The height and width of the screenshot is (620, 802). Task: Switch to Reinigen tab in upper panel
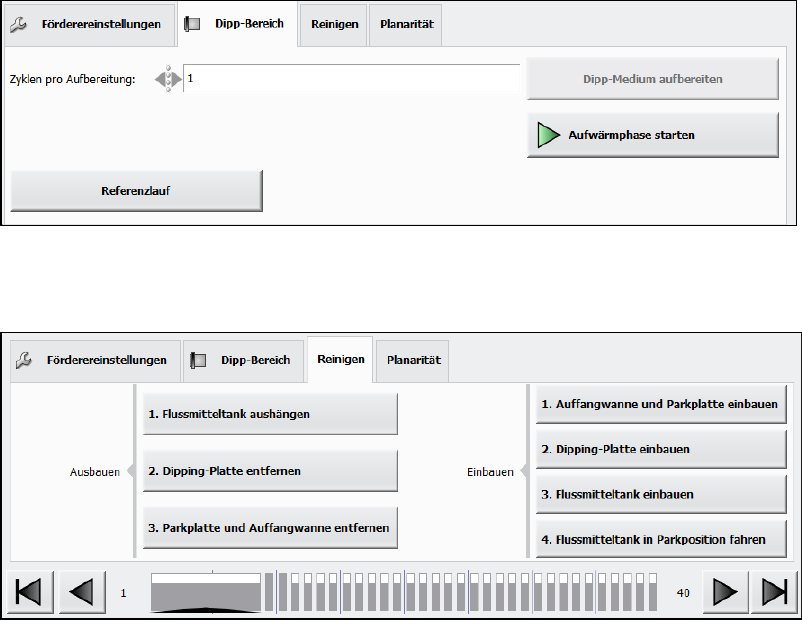coord(334,25)
